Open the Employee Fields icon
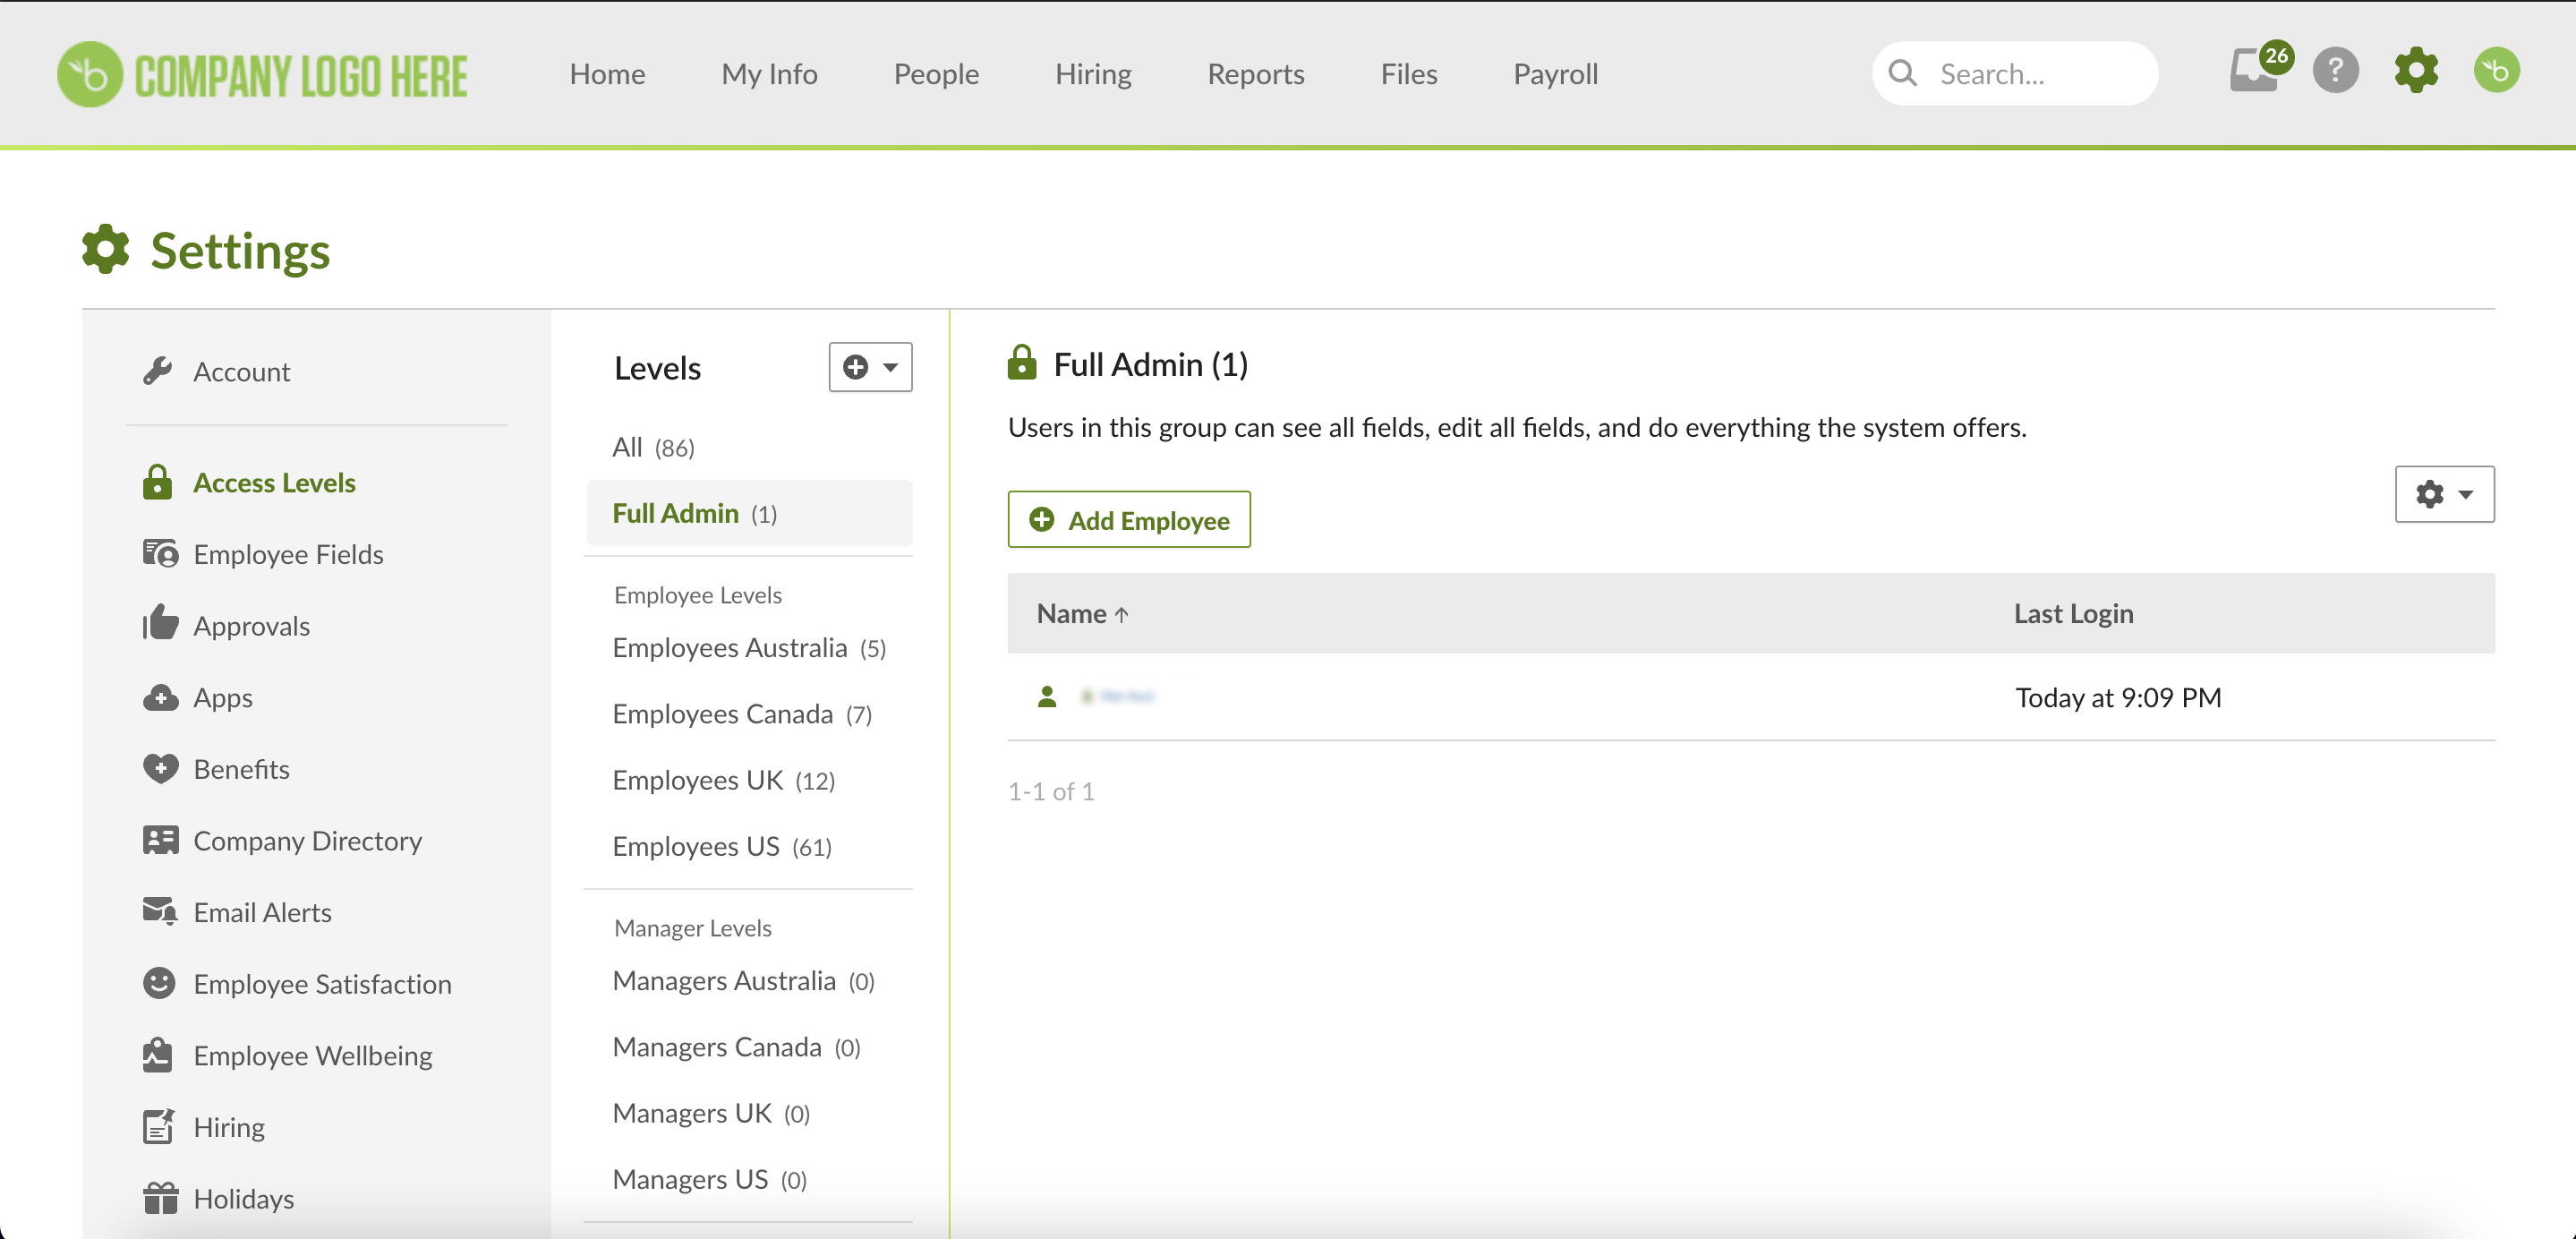This screenshot has width=2576, height=1239. click(x=159, y=553)
